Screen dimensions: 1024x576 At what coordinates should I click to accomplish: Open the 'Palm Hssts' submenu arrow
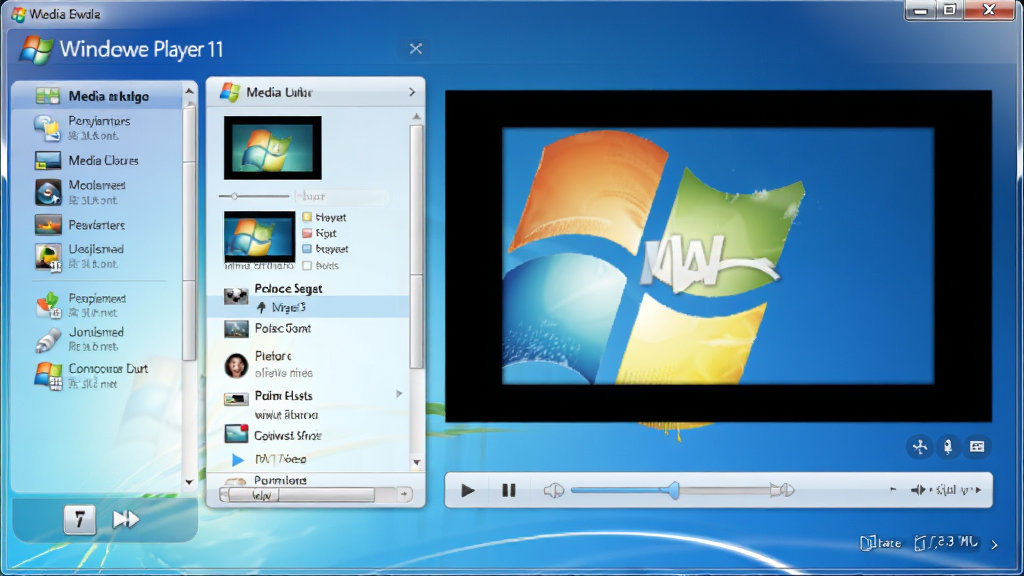pos(399,394)
